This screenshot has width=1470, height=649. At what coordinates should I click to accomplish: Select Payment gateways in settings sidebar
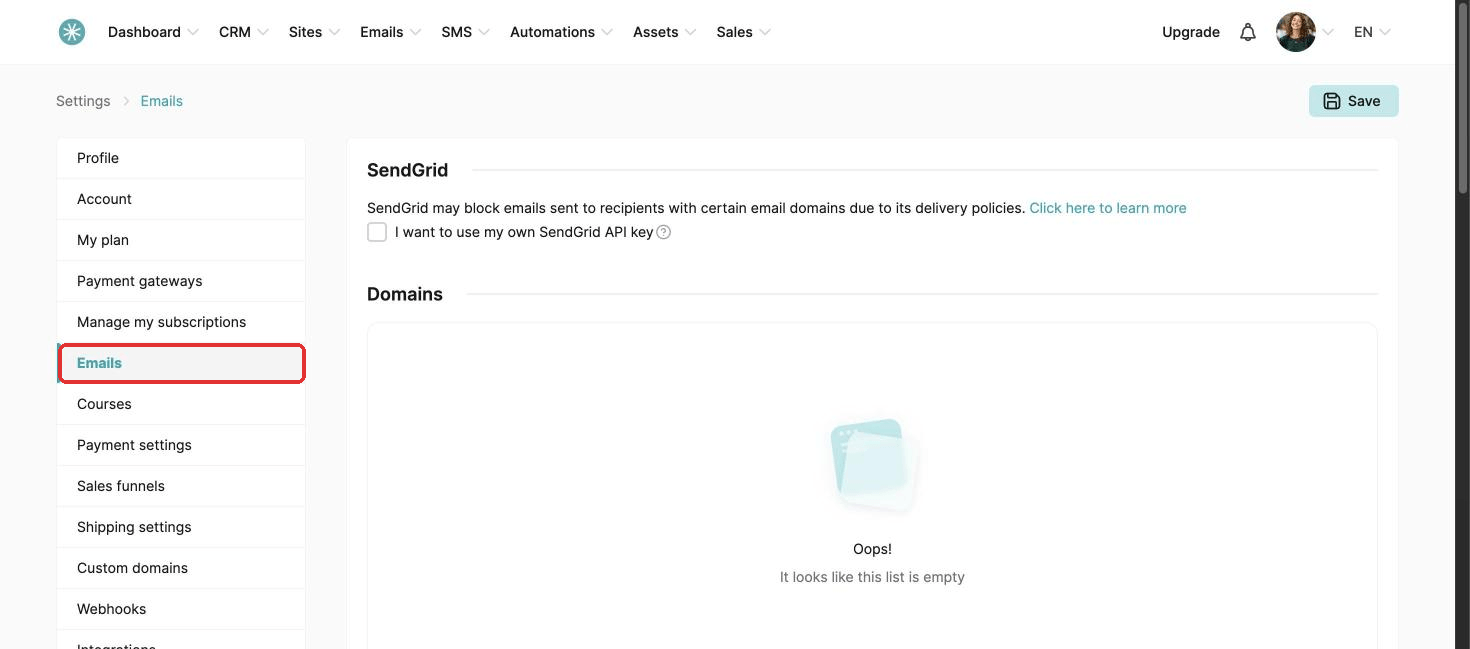coord(181,281)
